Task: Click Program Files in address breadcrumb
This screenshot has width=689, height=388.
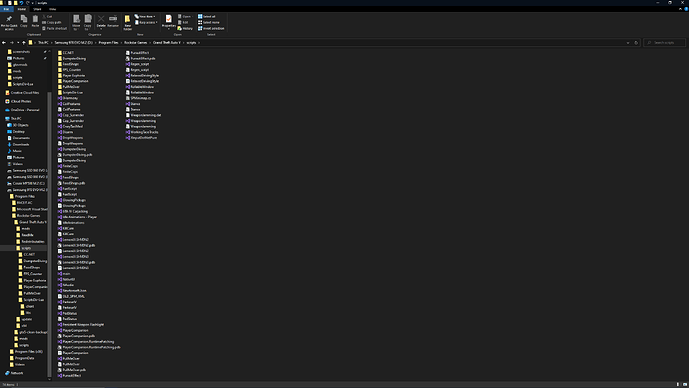Action: click(109, 43)
